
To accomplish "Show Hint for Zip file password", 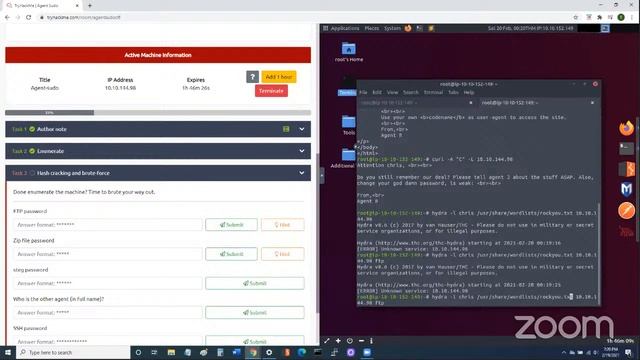I will pos(282,254).
